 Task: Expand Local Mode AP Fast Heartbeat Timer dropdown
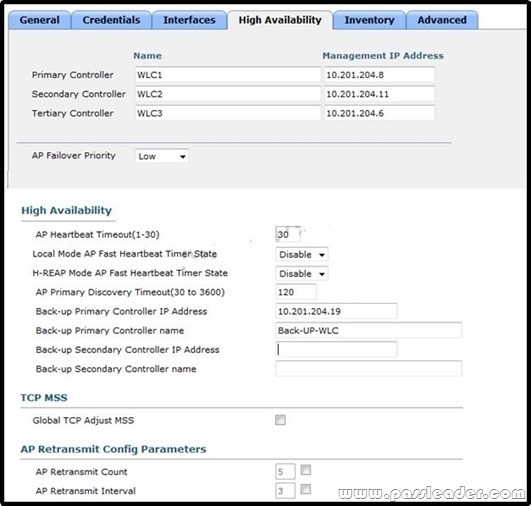click(x=302, y=254)
